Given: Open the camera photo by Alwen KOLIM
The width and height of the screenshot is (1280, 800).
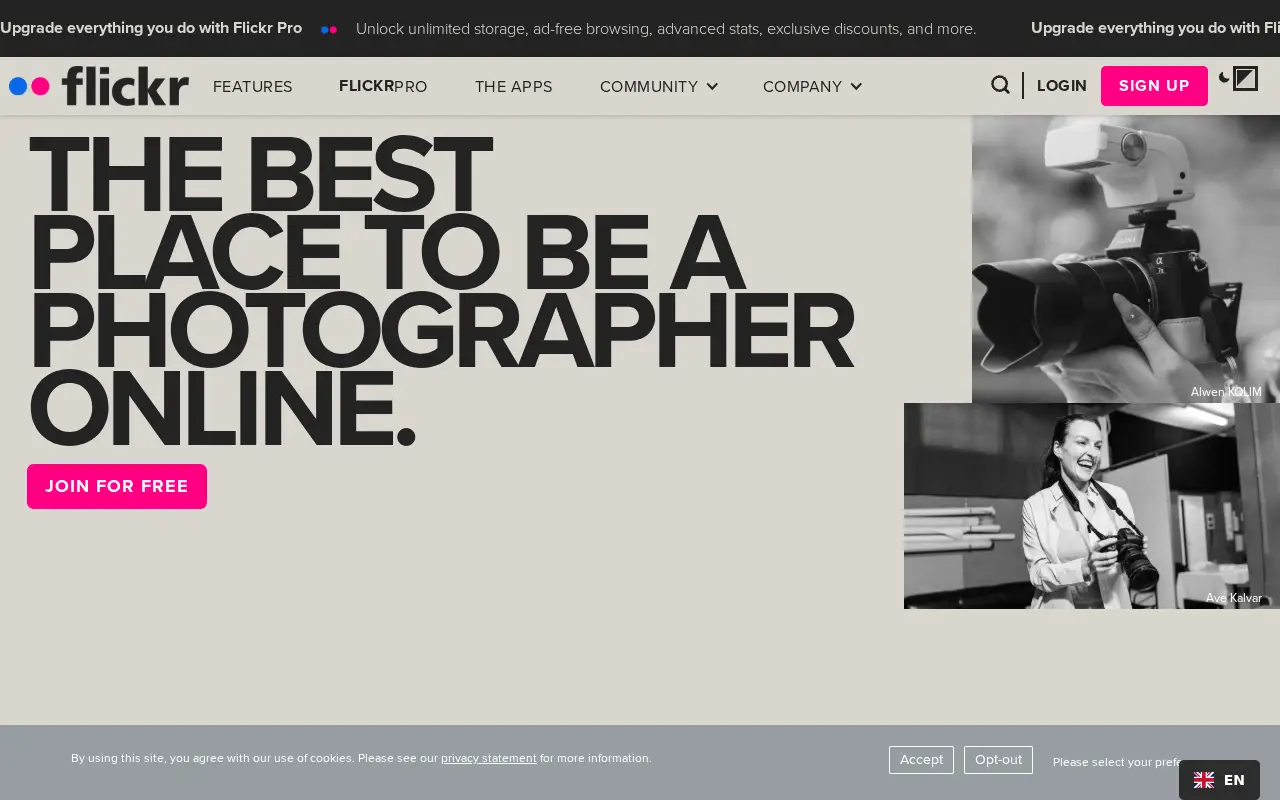Looking at the screenshot, I should coord(1126,259).
